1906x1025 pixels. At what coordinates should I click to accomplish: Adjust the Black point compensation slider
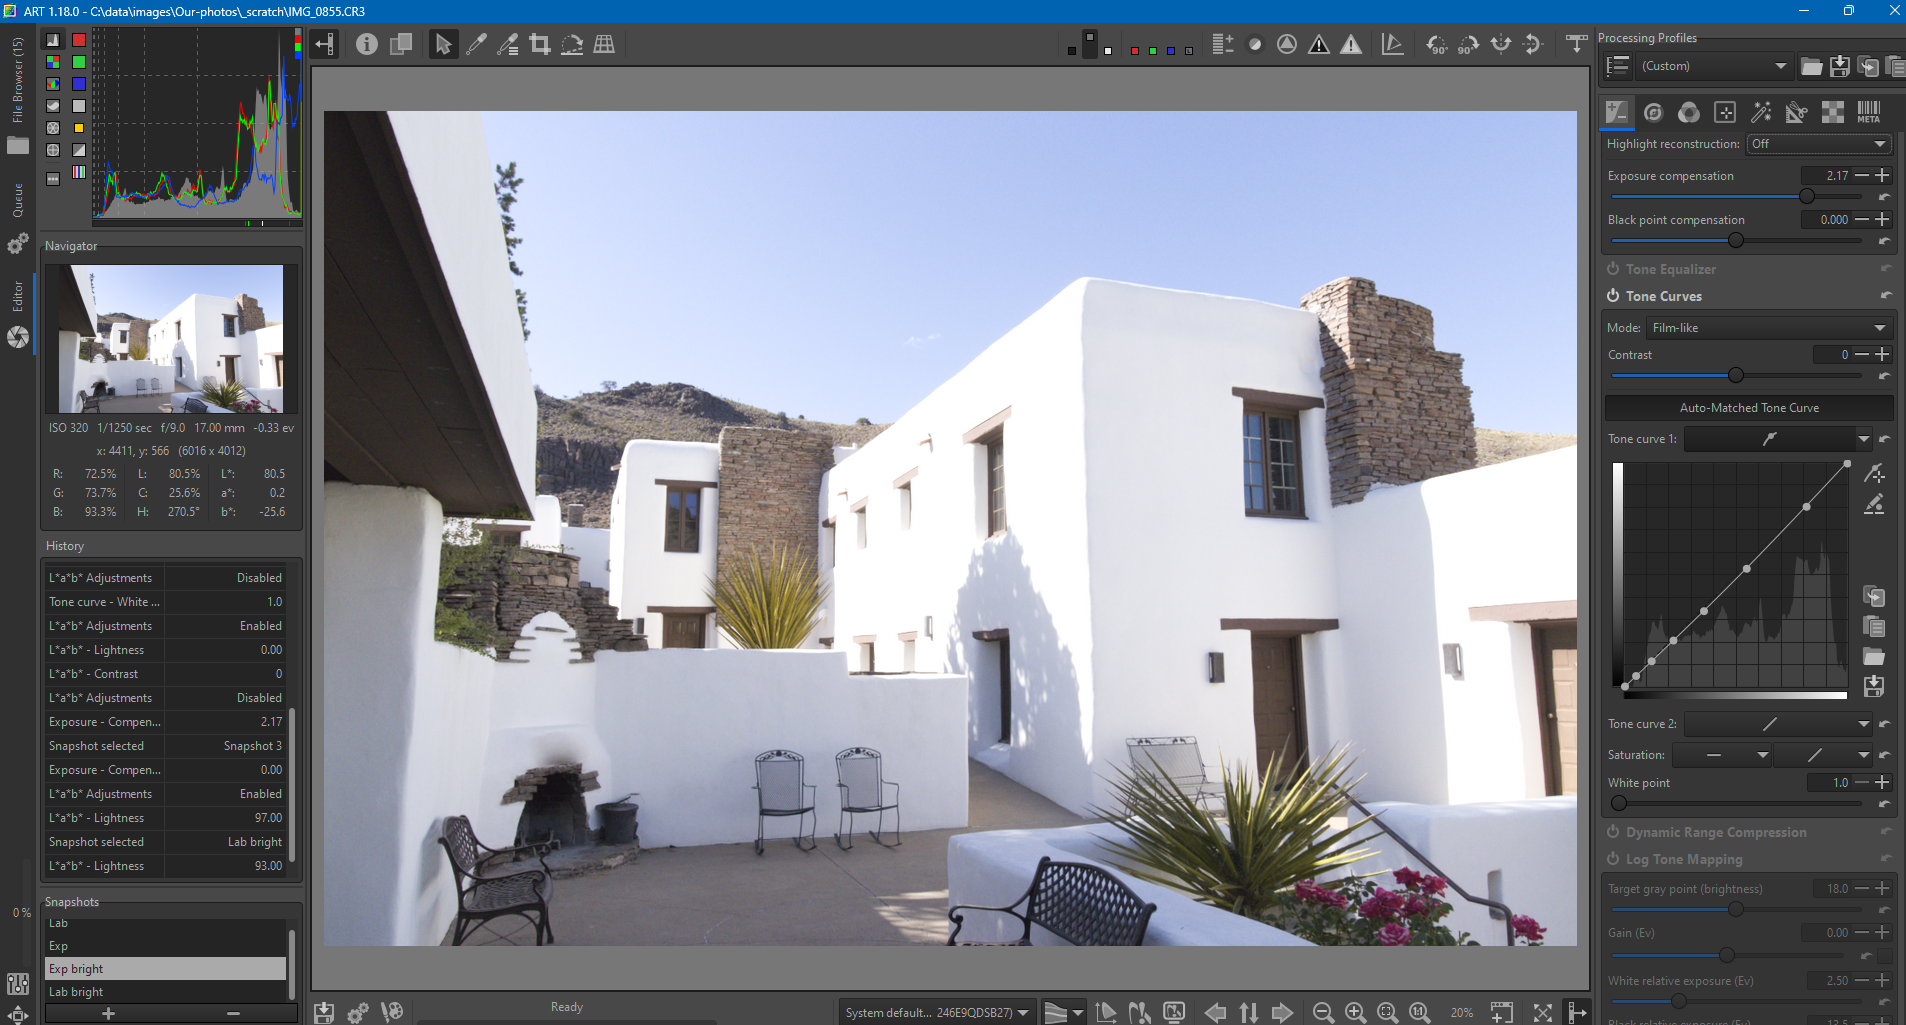point(1737,241)
